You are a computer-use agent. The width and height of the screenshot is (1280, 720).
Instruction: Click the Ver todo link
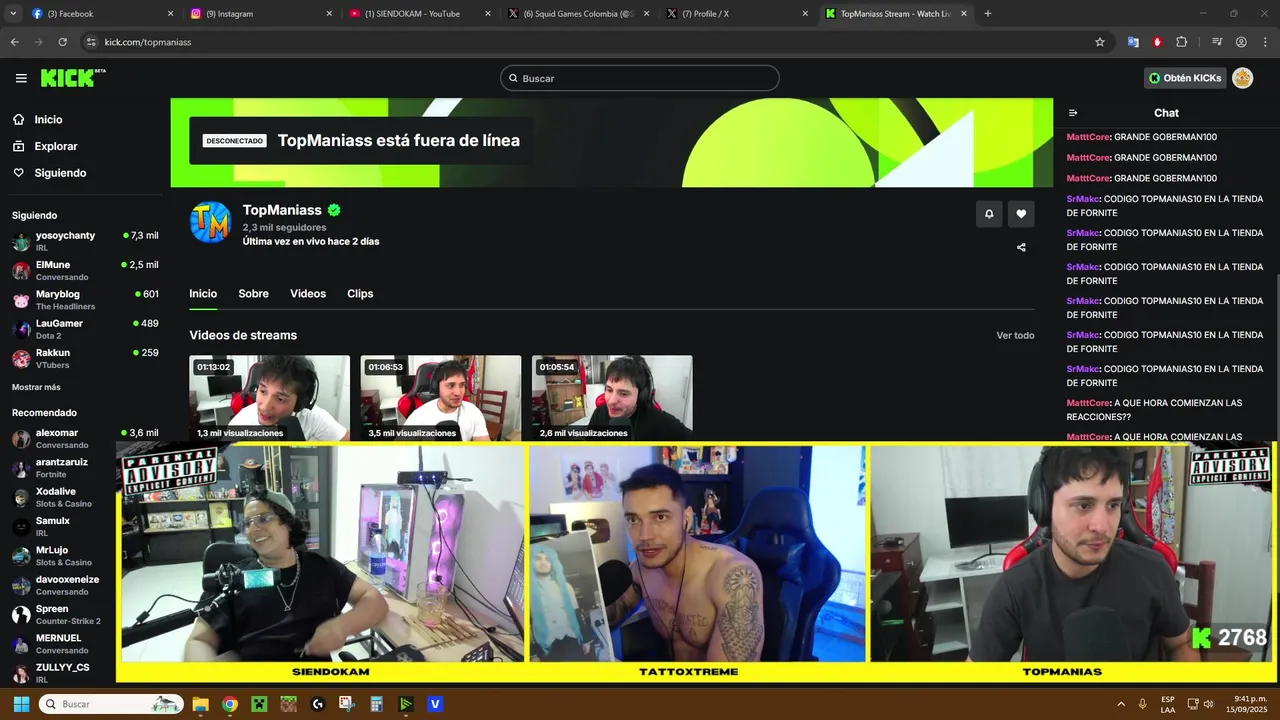1015,336
